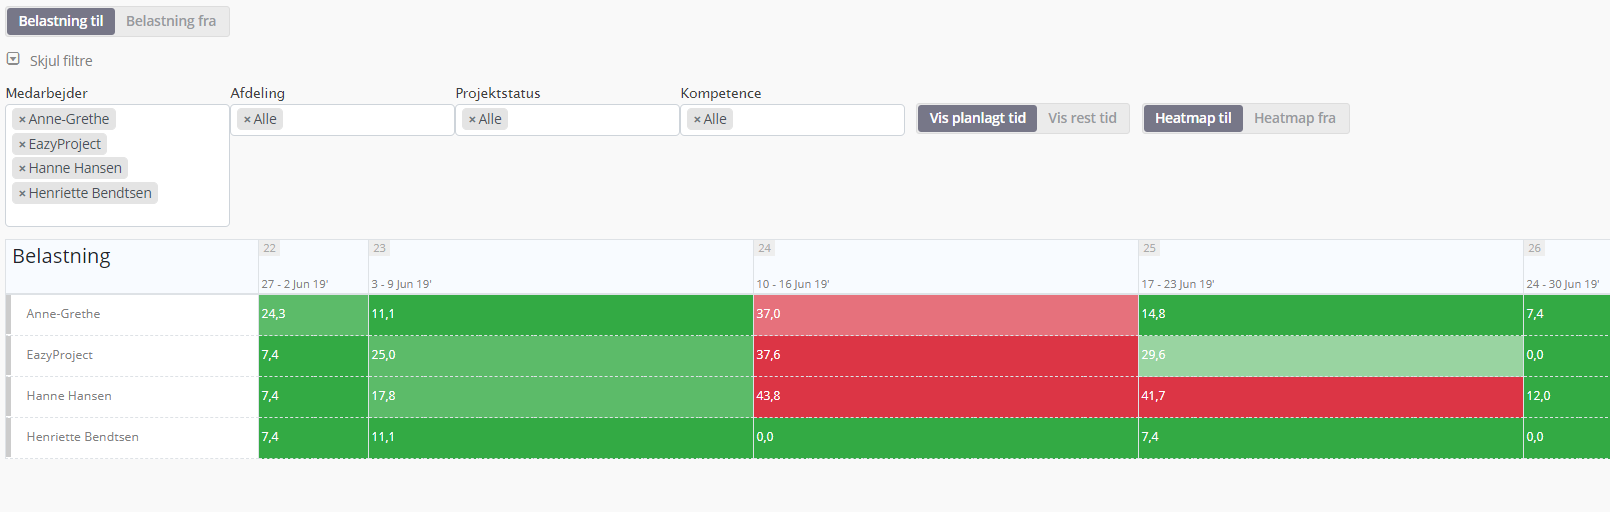Switch to Vis rest tid view
The height and width of the screenshot is (512, 1610).
click(x=1082, y=118)
